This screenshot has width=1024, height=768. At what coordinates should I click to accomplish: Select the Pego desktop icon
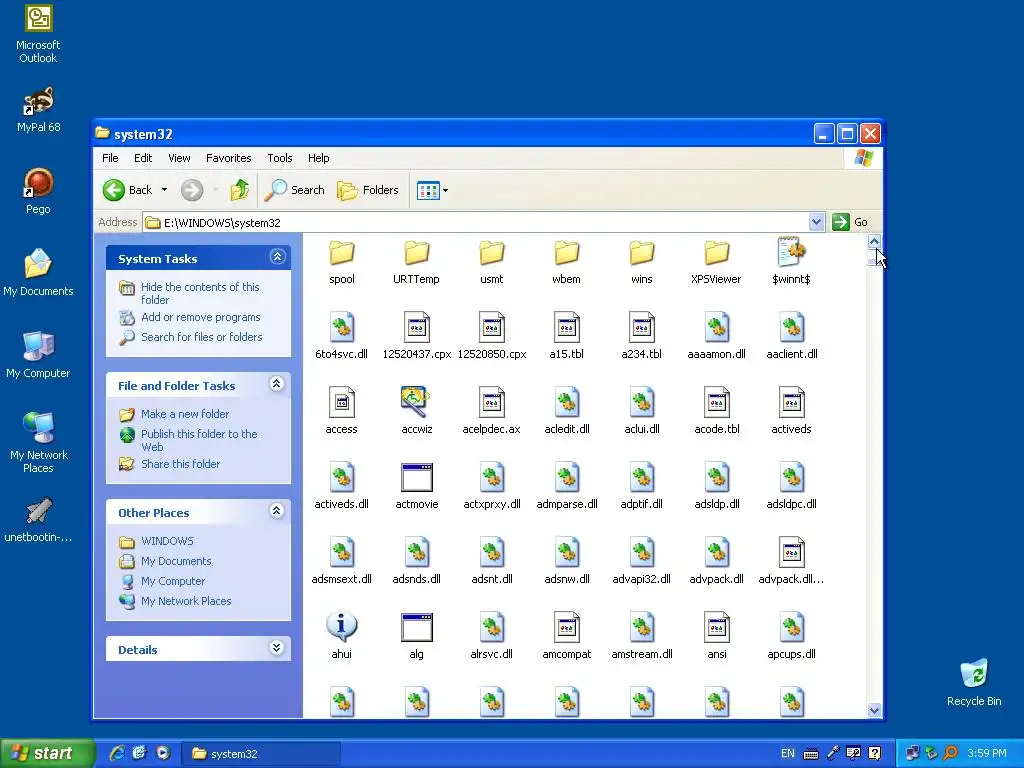[38, 191]
